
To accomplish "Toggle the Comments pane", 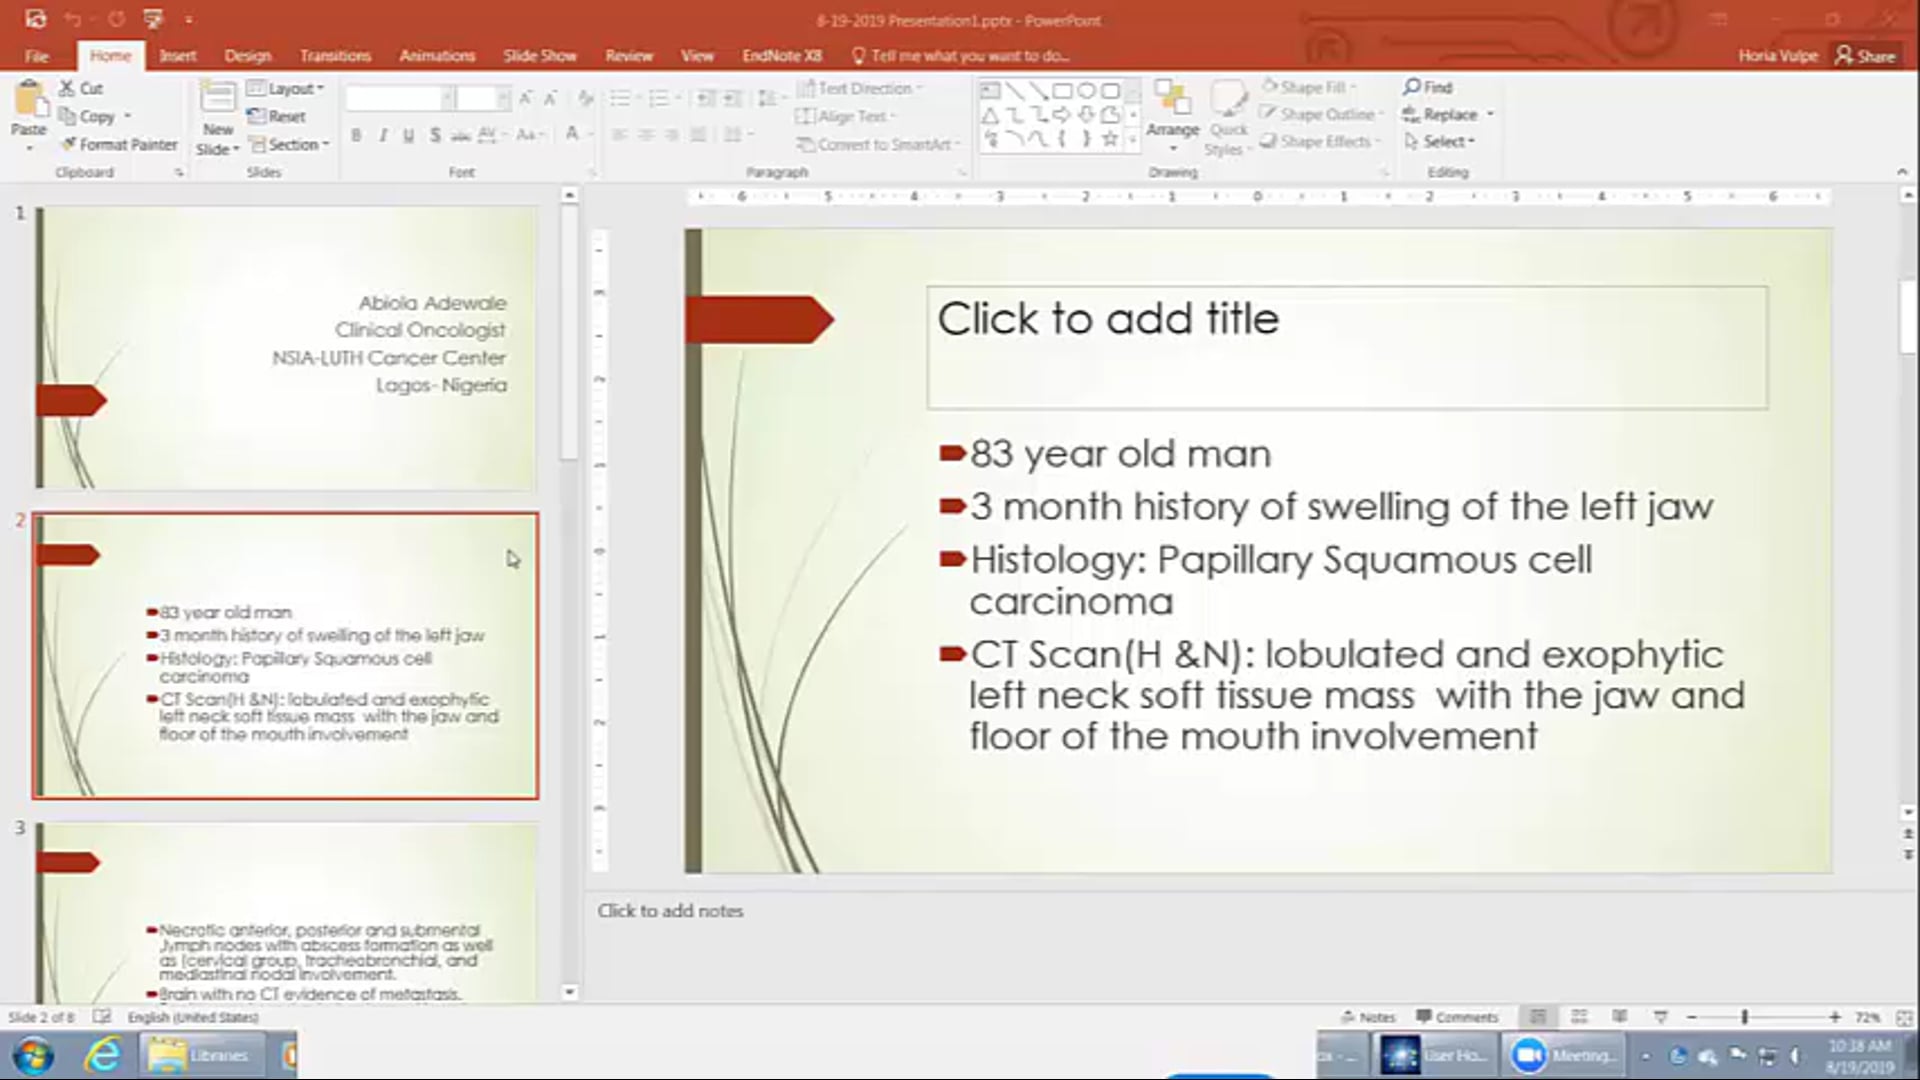I will coord(1456,1017).
